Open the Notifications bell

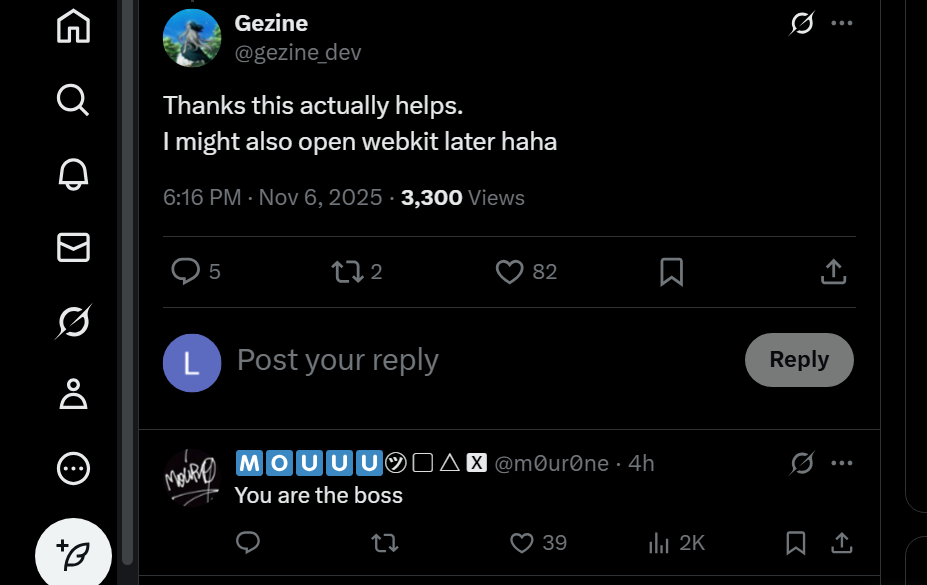tap(73, 174)
